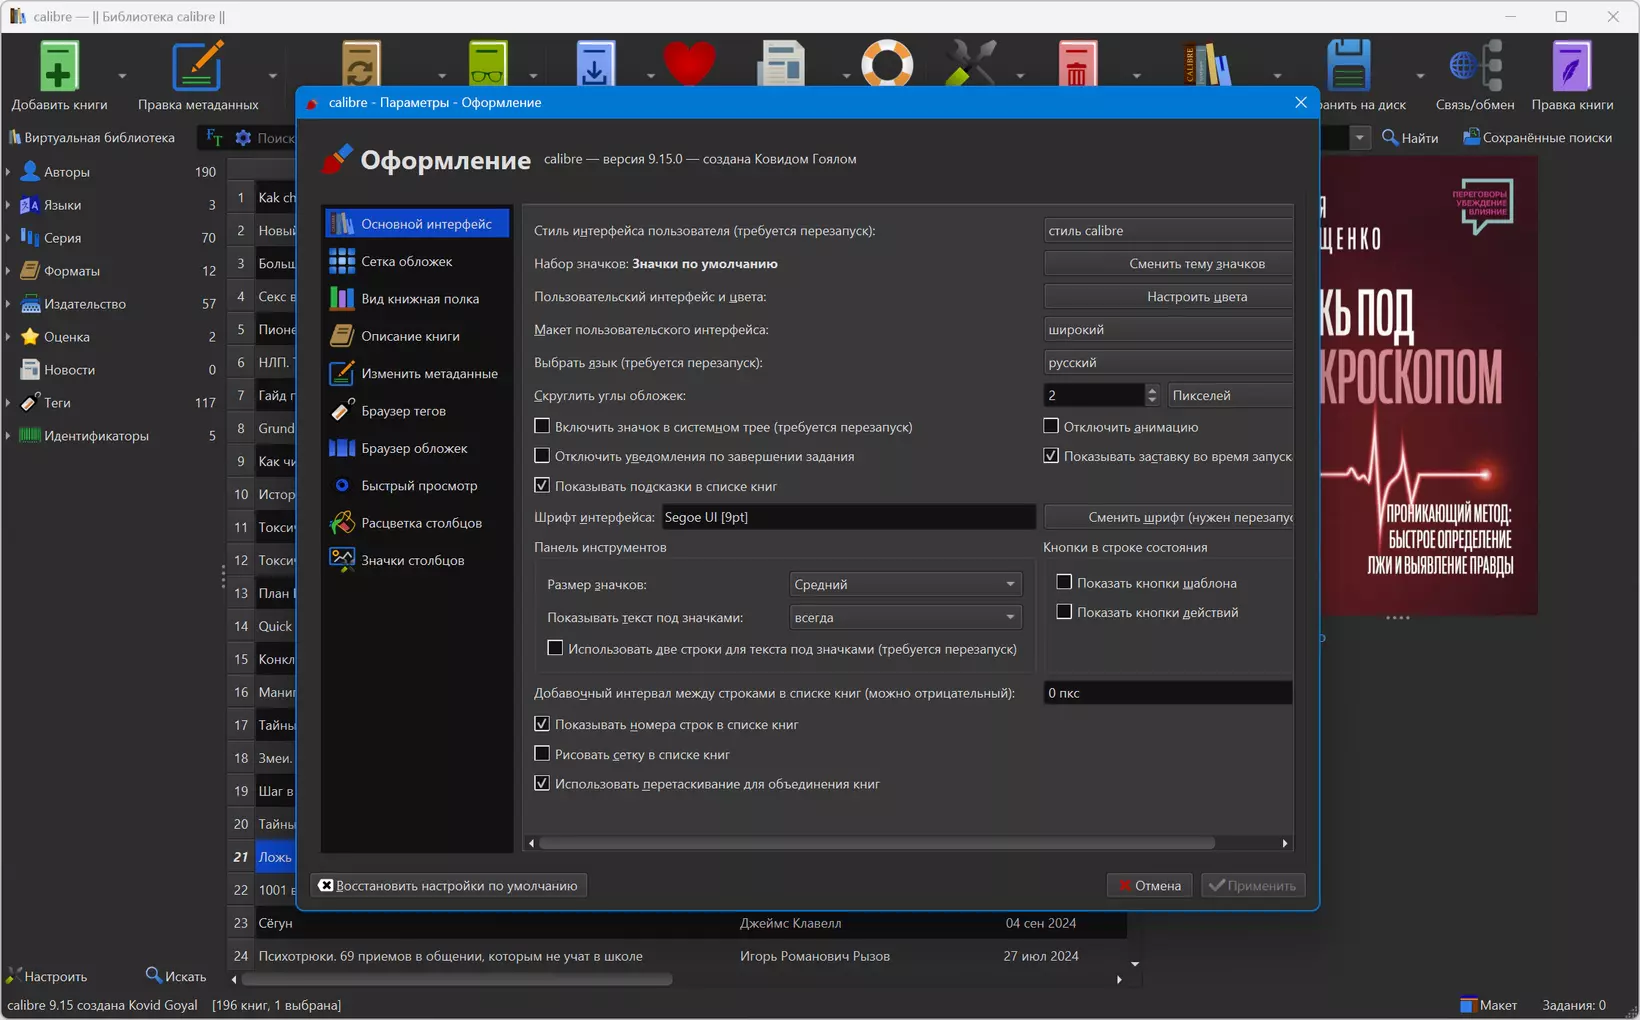Open the show text under icons dropdown
This screenshot has width=1640, height=1020.
(x=905, y=617)
